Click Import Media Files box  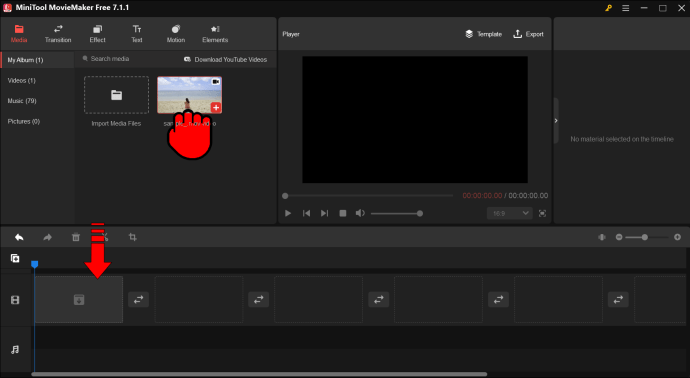pyautogui.click(x=116, y=95)
